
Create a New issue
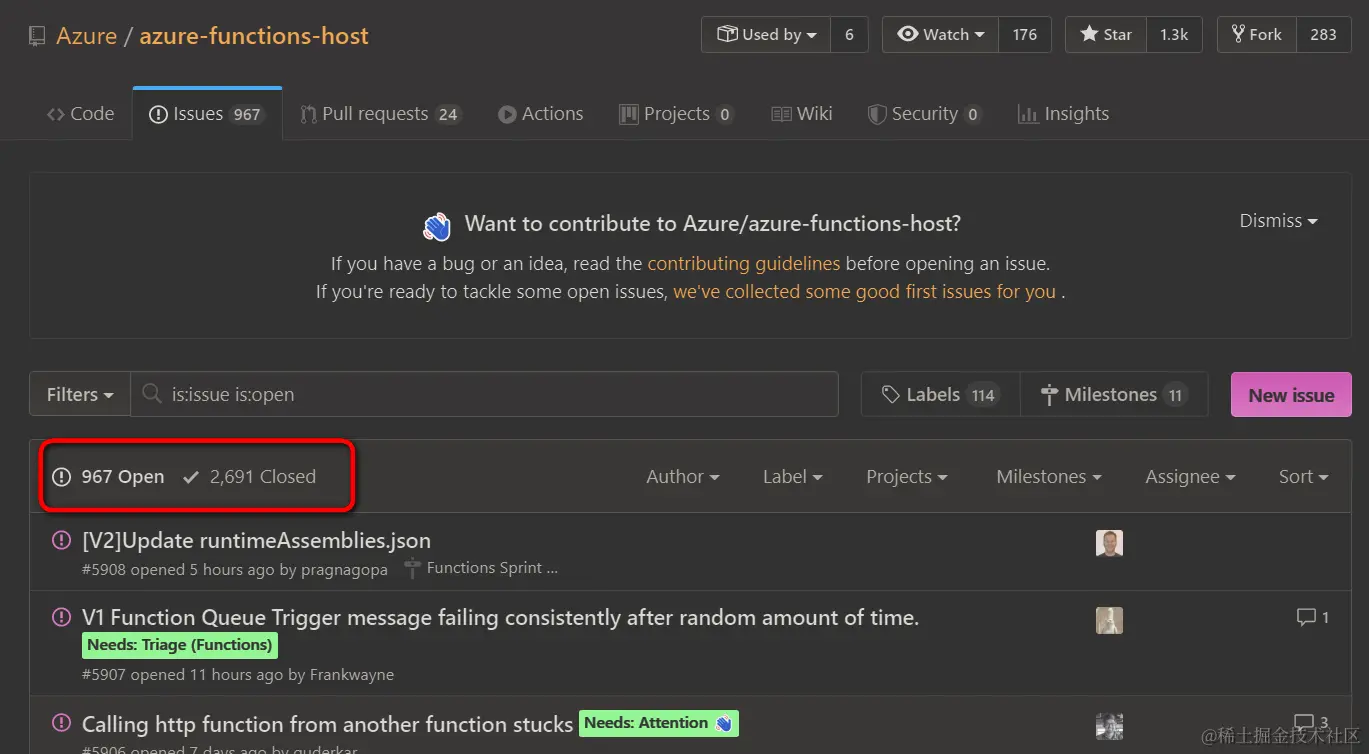click(1291, 394)
